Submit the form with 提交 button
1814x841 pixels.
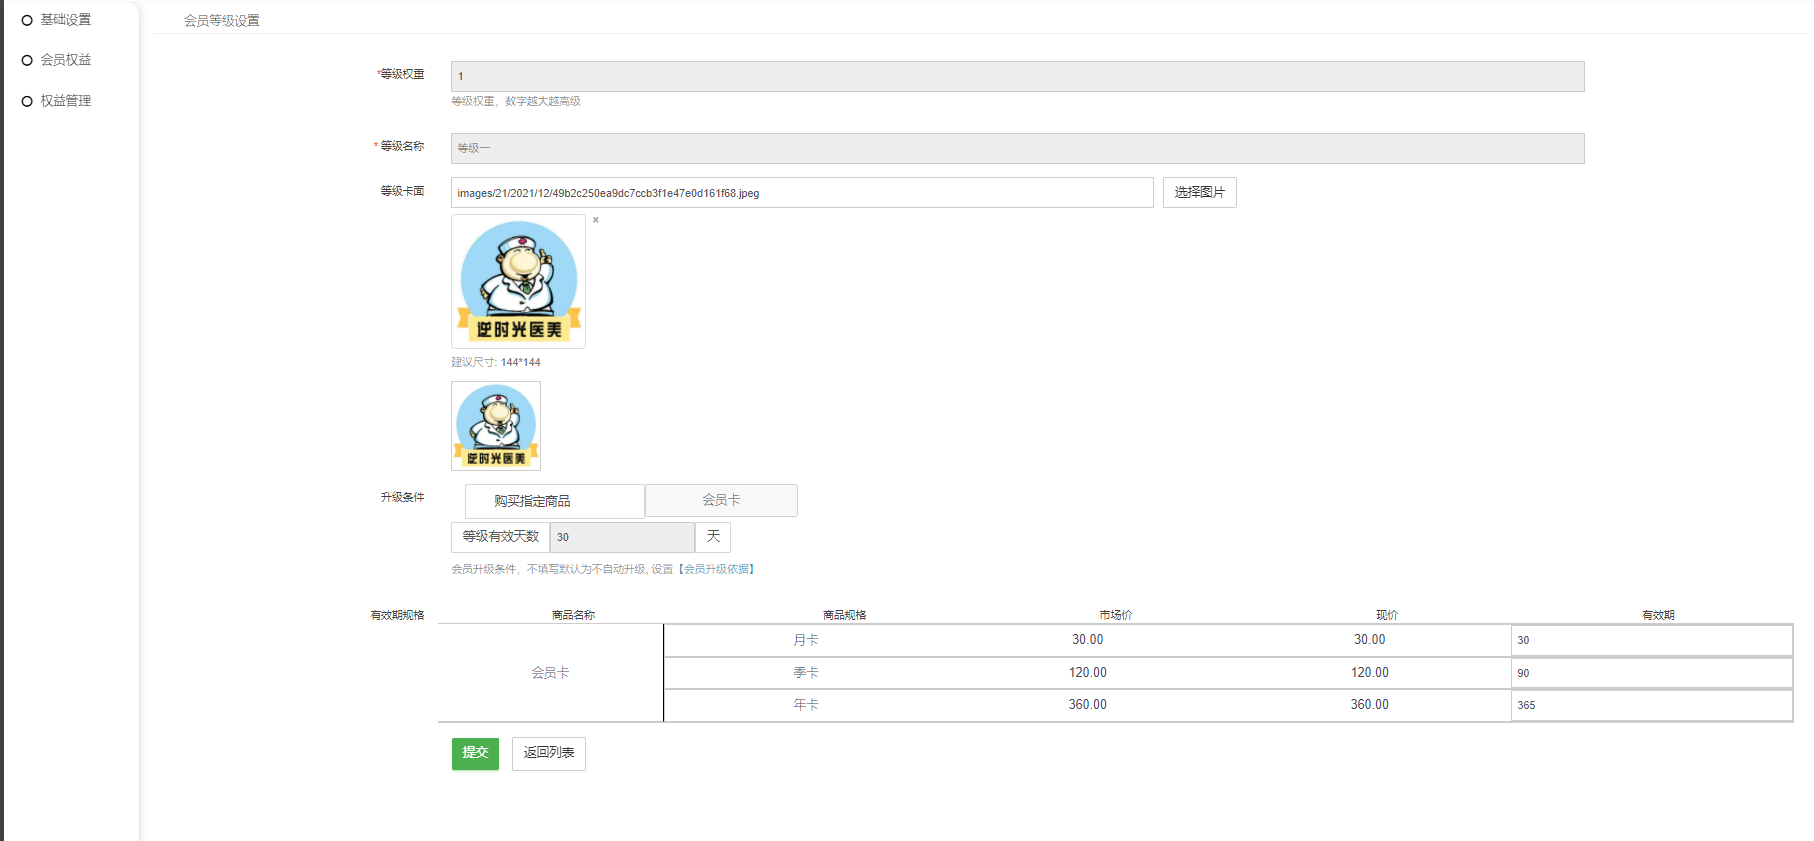(x=475, y=753)
